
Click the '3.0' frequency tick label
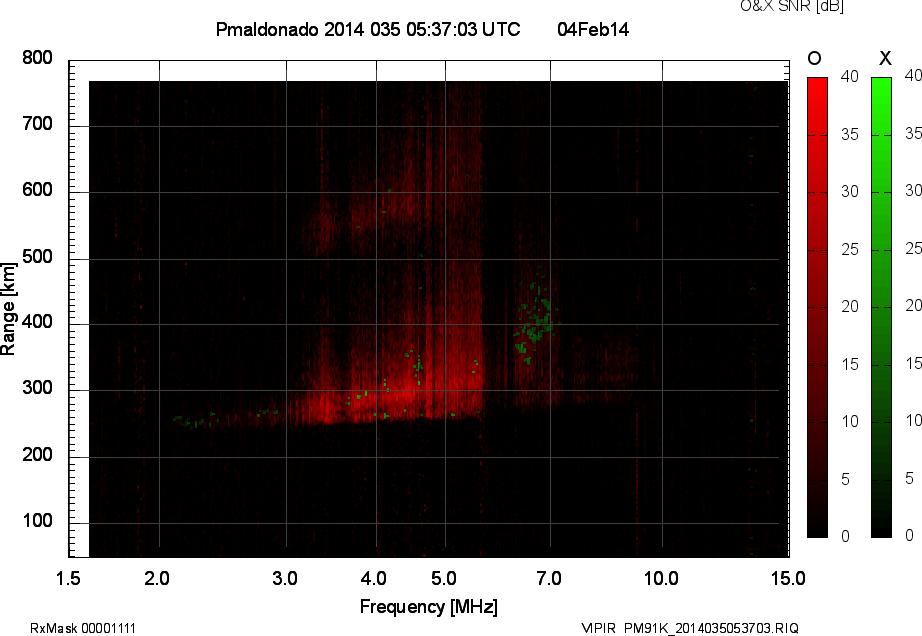pyautogui.click(x=285, y=578)
